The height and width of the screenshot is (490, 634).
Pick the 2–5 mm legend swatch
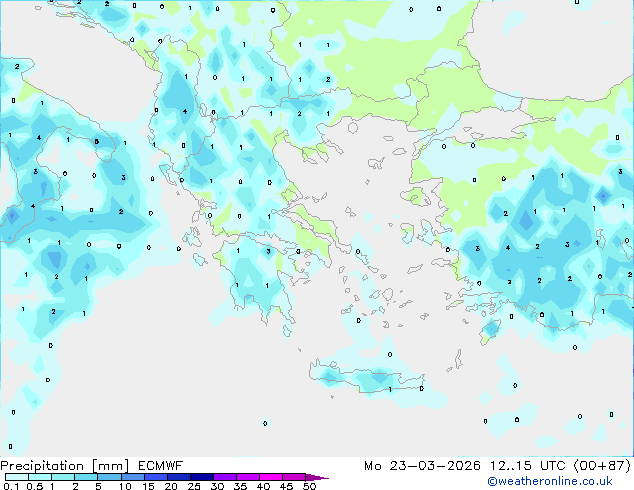coord(86,477)
